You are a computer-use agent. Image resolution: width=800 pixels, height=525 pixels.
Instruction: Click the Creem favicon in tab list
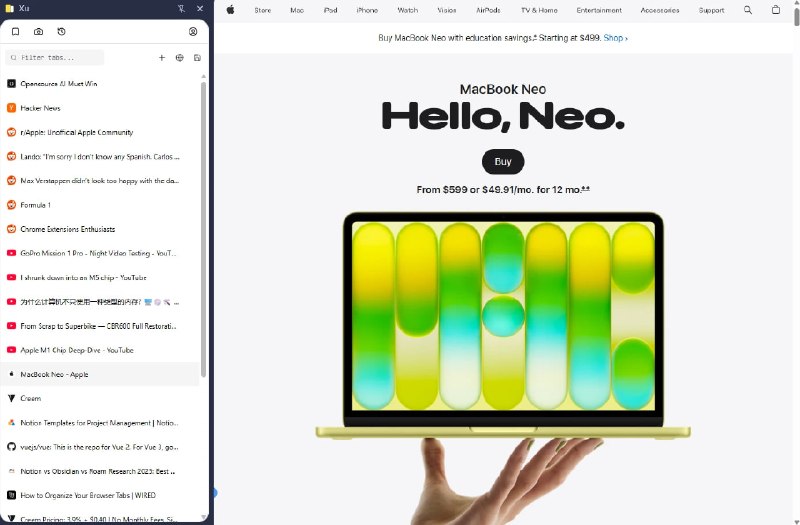pos(11,398)
